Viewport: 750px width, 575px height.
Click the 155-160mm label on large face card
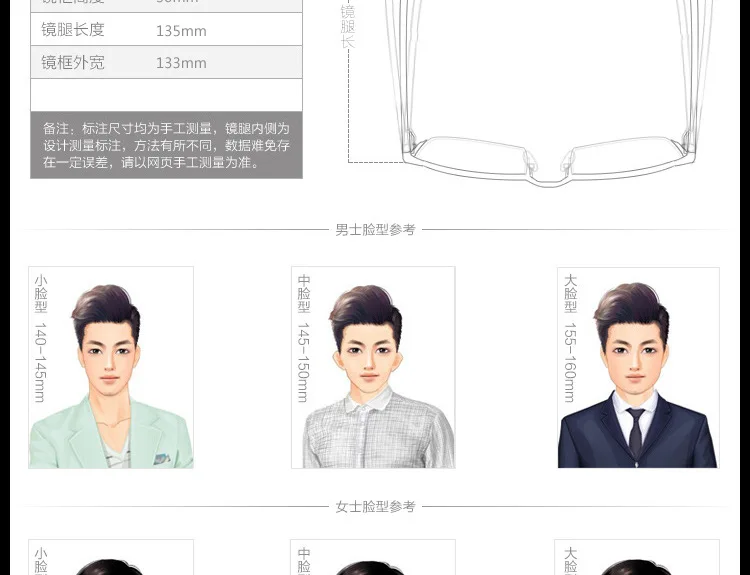(570, 362)
